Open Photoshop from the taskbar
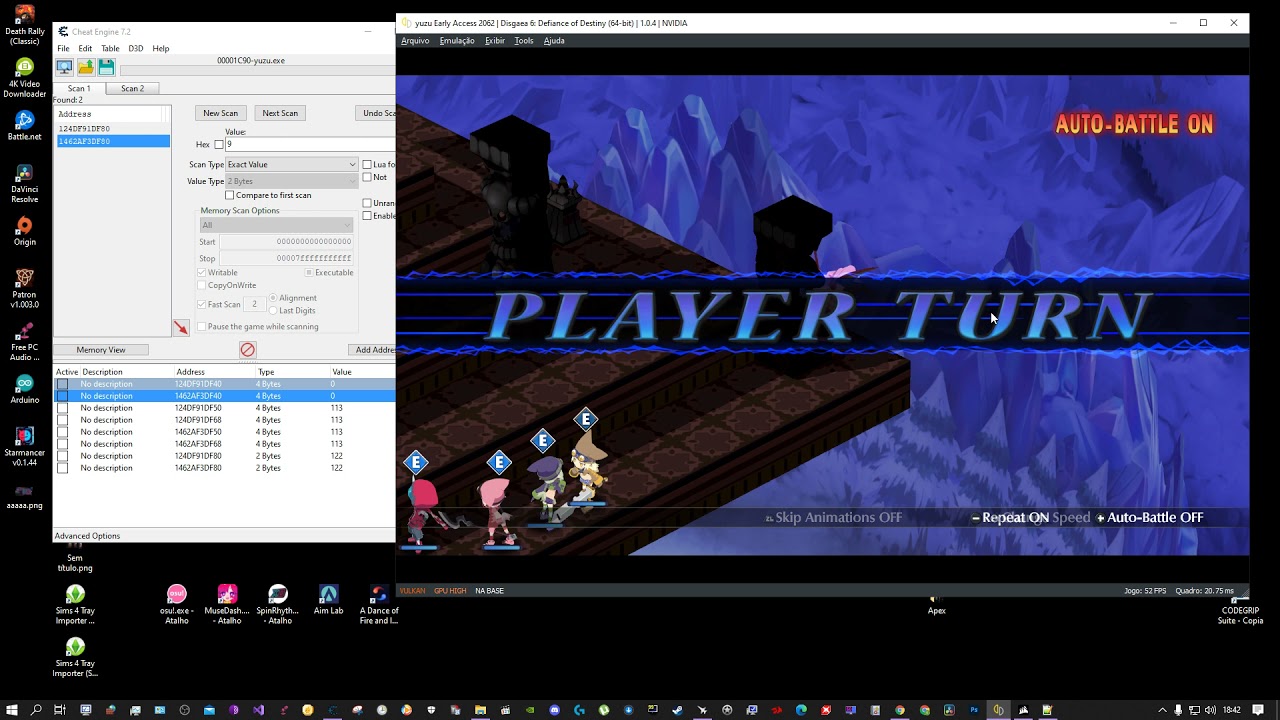This screenshot has height=720, width=1280. [x=974, y=710]
